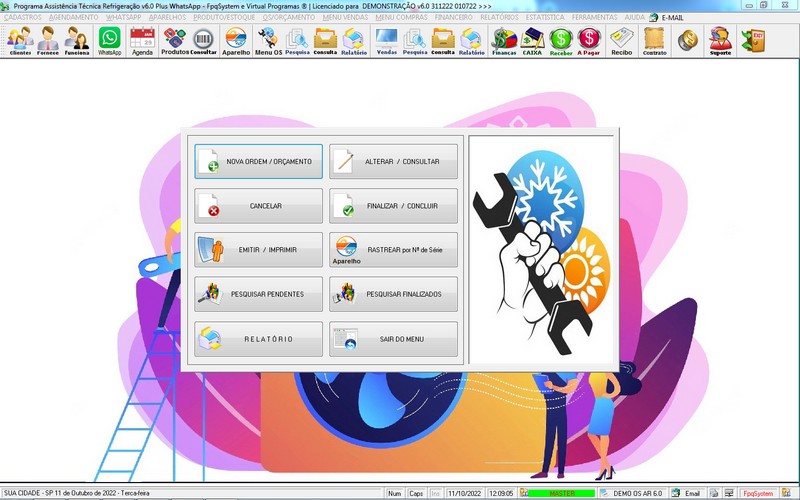Click Pesquisa icon right of Vendas
Image resolution: width=800 pixels, height=500 pixels.
coord(415,41)
